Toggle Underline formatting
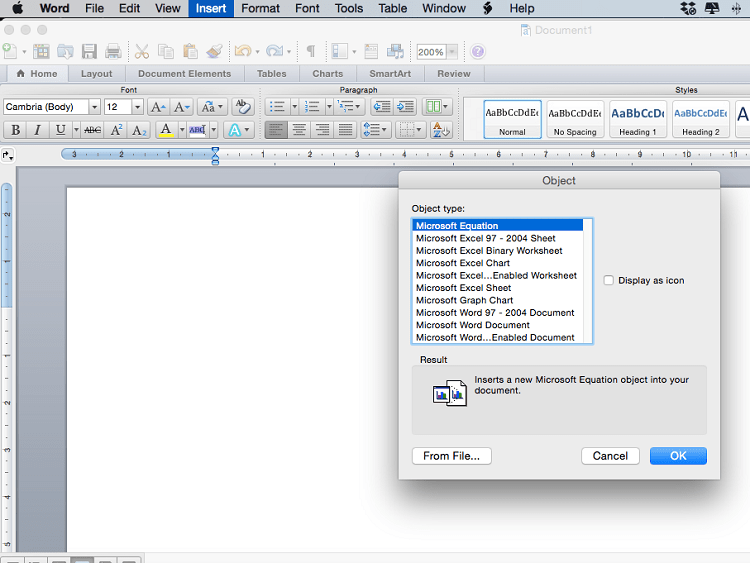The image size is (750, 563). 60,130
